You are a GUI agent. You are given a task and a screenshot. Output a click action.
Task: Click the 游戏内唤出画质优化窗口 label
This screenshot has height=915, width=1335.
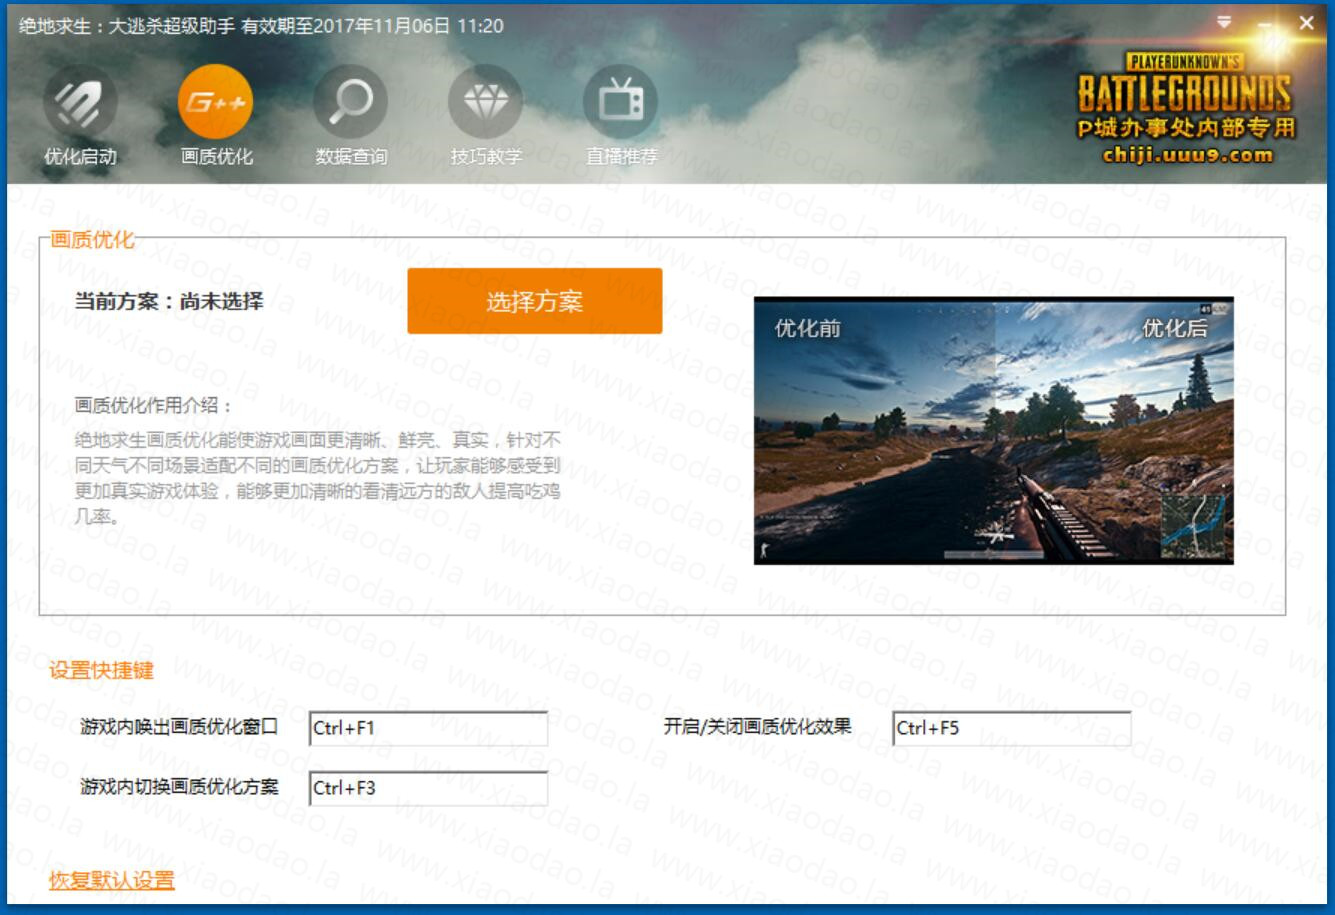point(179,726)
